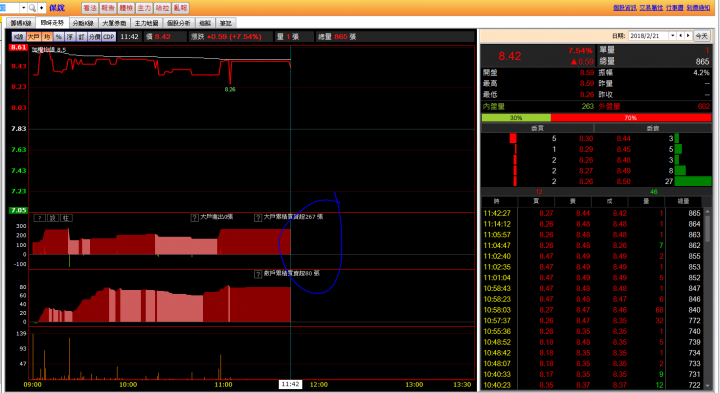The height and width of the screenshot is (393, 720).
Task: Toggle the 均 average line button
Action: [x=47, y=37]
